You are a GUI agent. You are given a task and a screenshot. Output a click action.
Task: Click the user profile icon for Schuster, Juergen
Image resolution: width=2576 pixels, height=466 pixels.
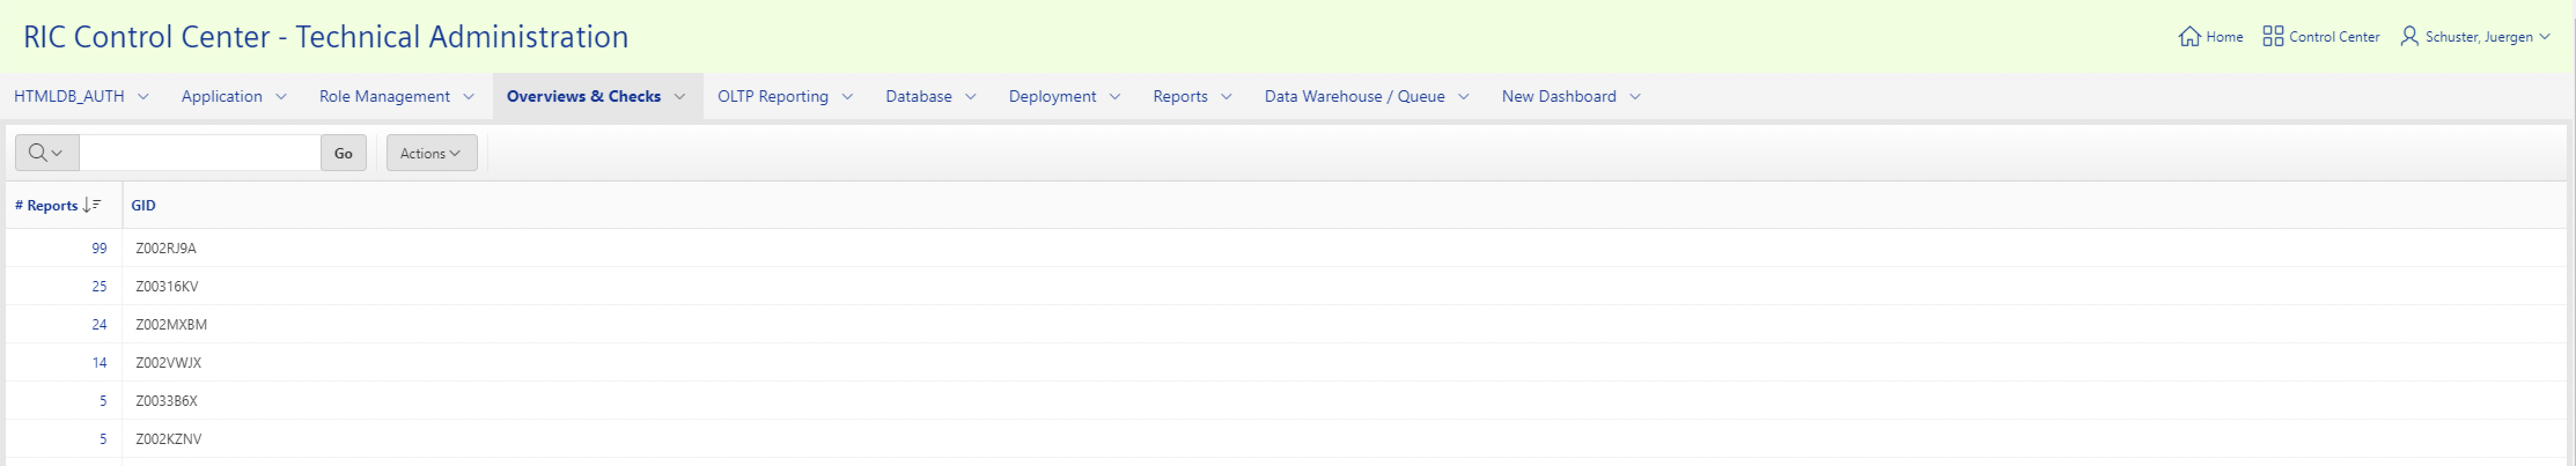point(2410,36)
